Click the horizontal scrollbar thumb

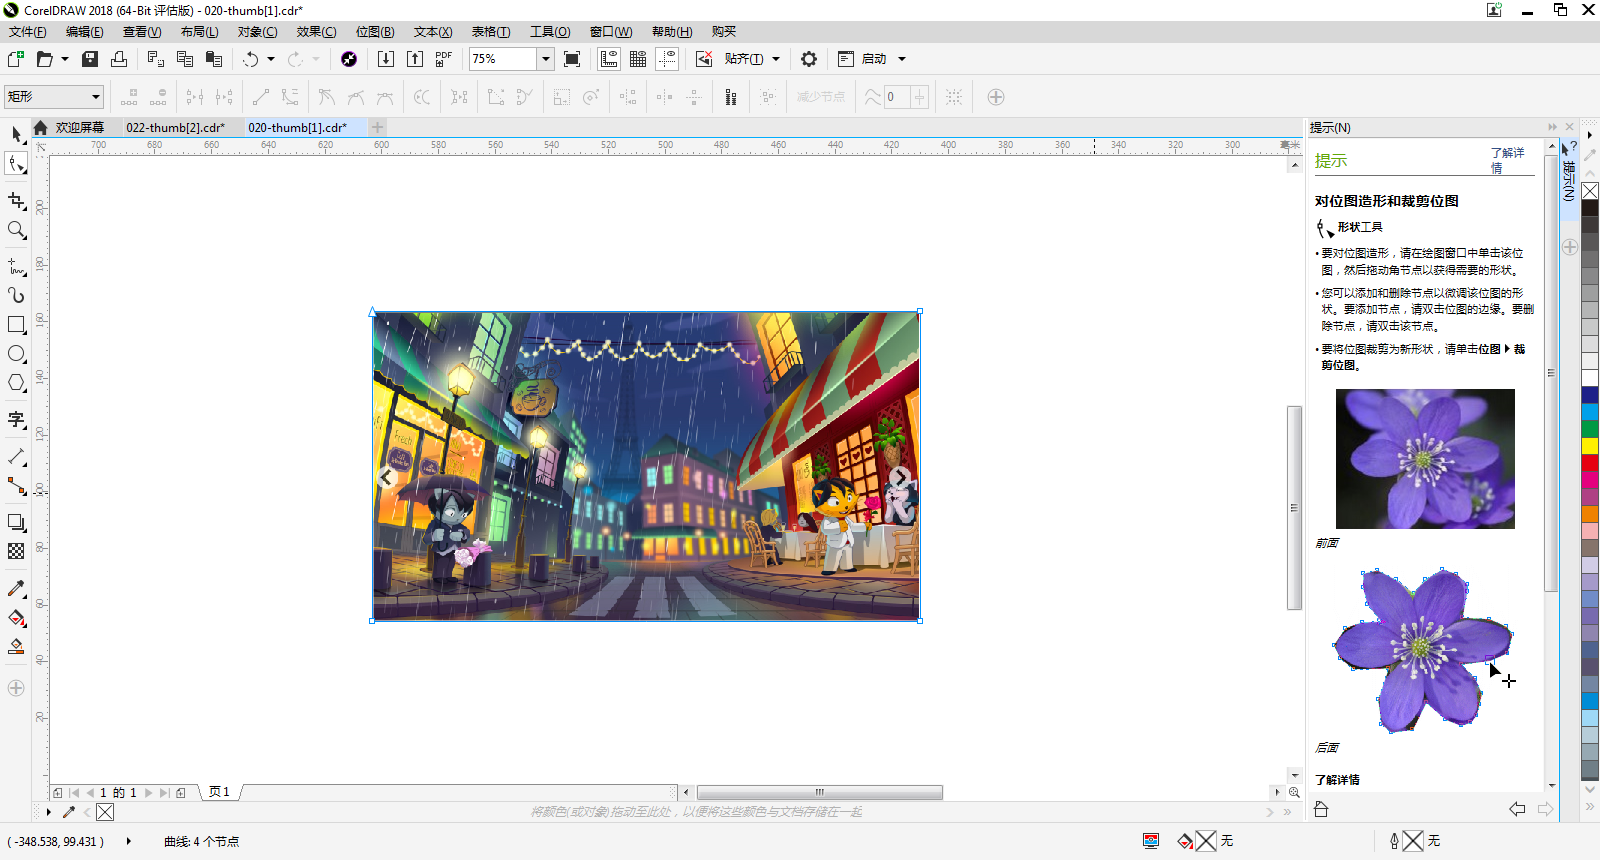point(820,792)
